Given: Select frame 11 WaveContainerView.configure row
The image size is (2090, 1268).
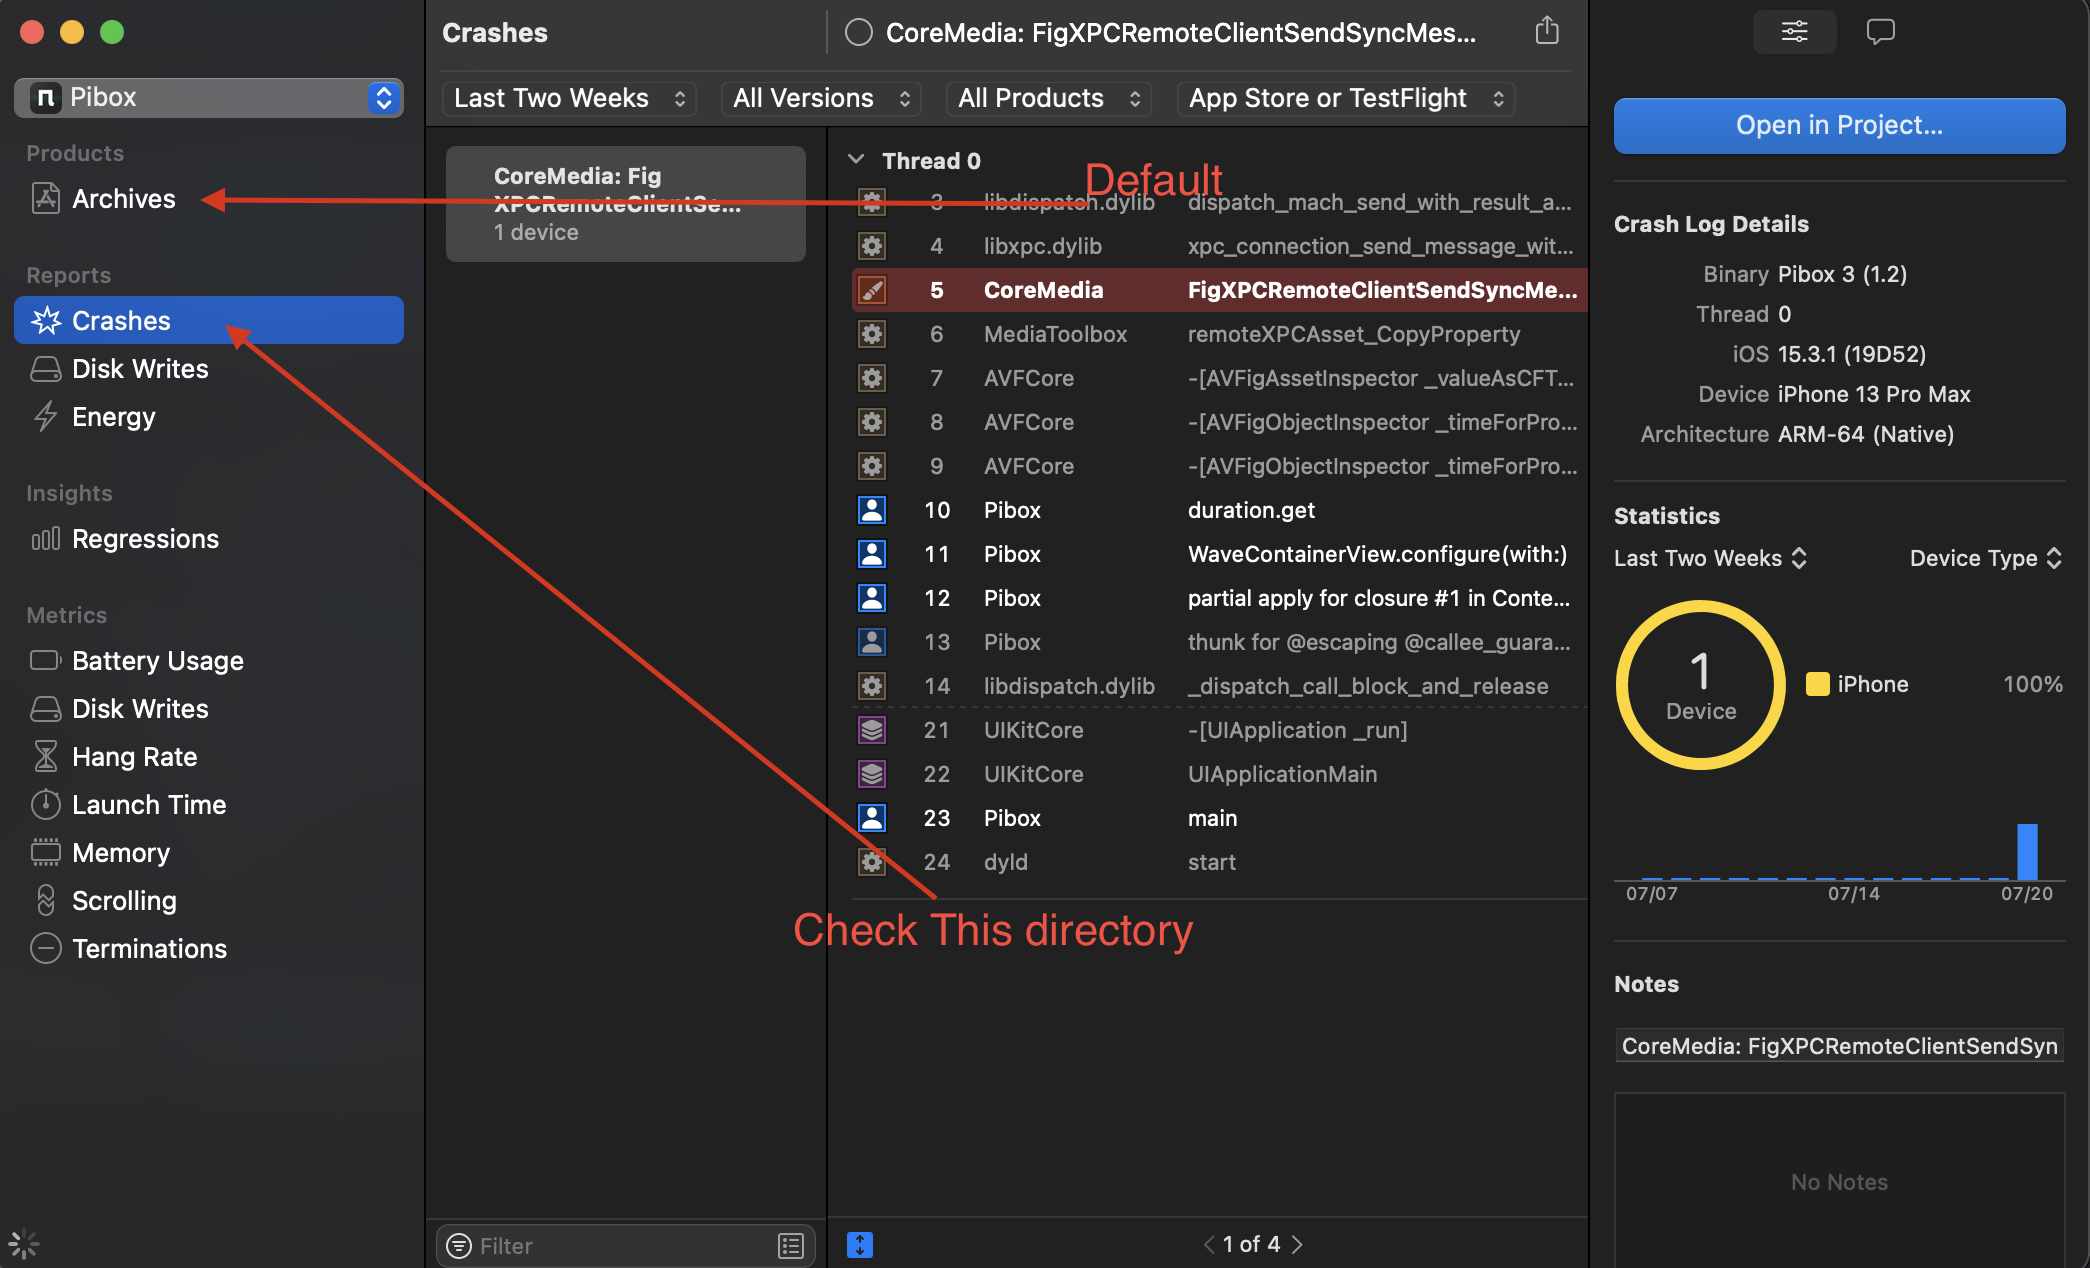Looking at the screenshot, I should tap(1219, 554).
